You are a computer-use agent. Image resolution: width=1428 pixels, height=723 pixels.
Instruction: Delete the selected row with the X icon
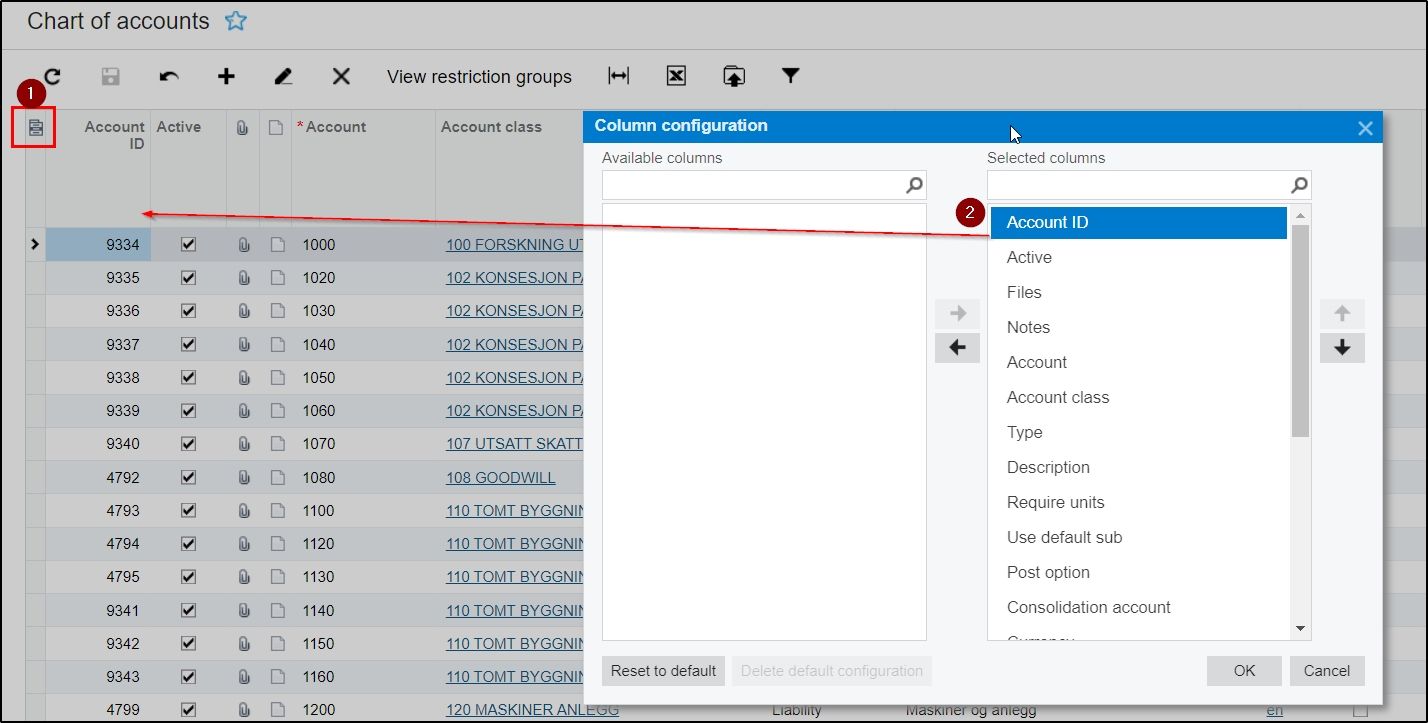point(340,76)
